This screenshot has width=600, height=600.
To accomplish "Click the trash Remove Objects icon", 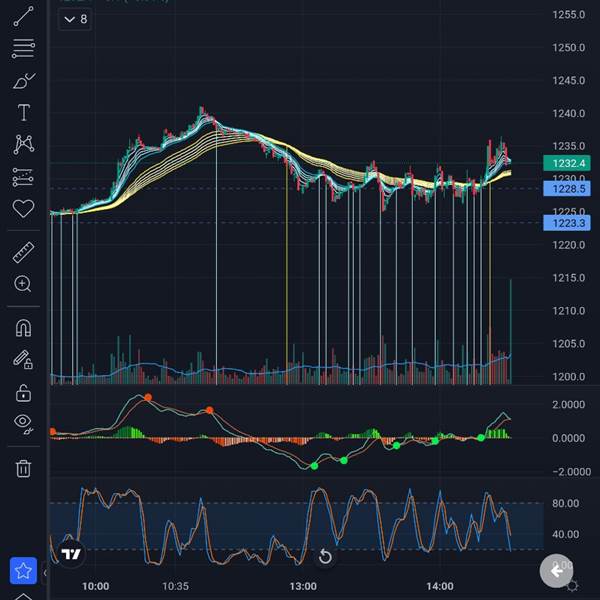I will 23,468.
